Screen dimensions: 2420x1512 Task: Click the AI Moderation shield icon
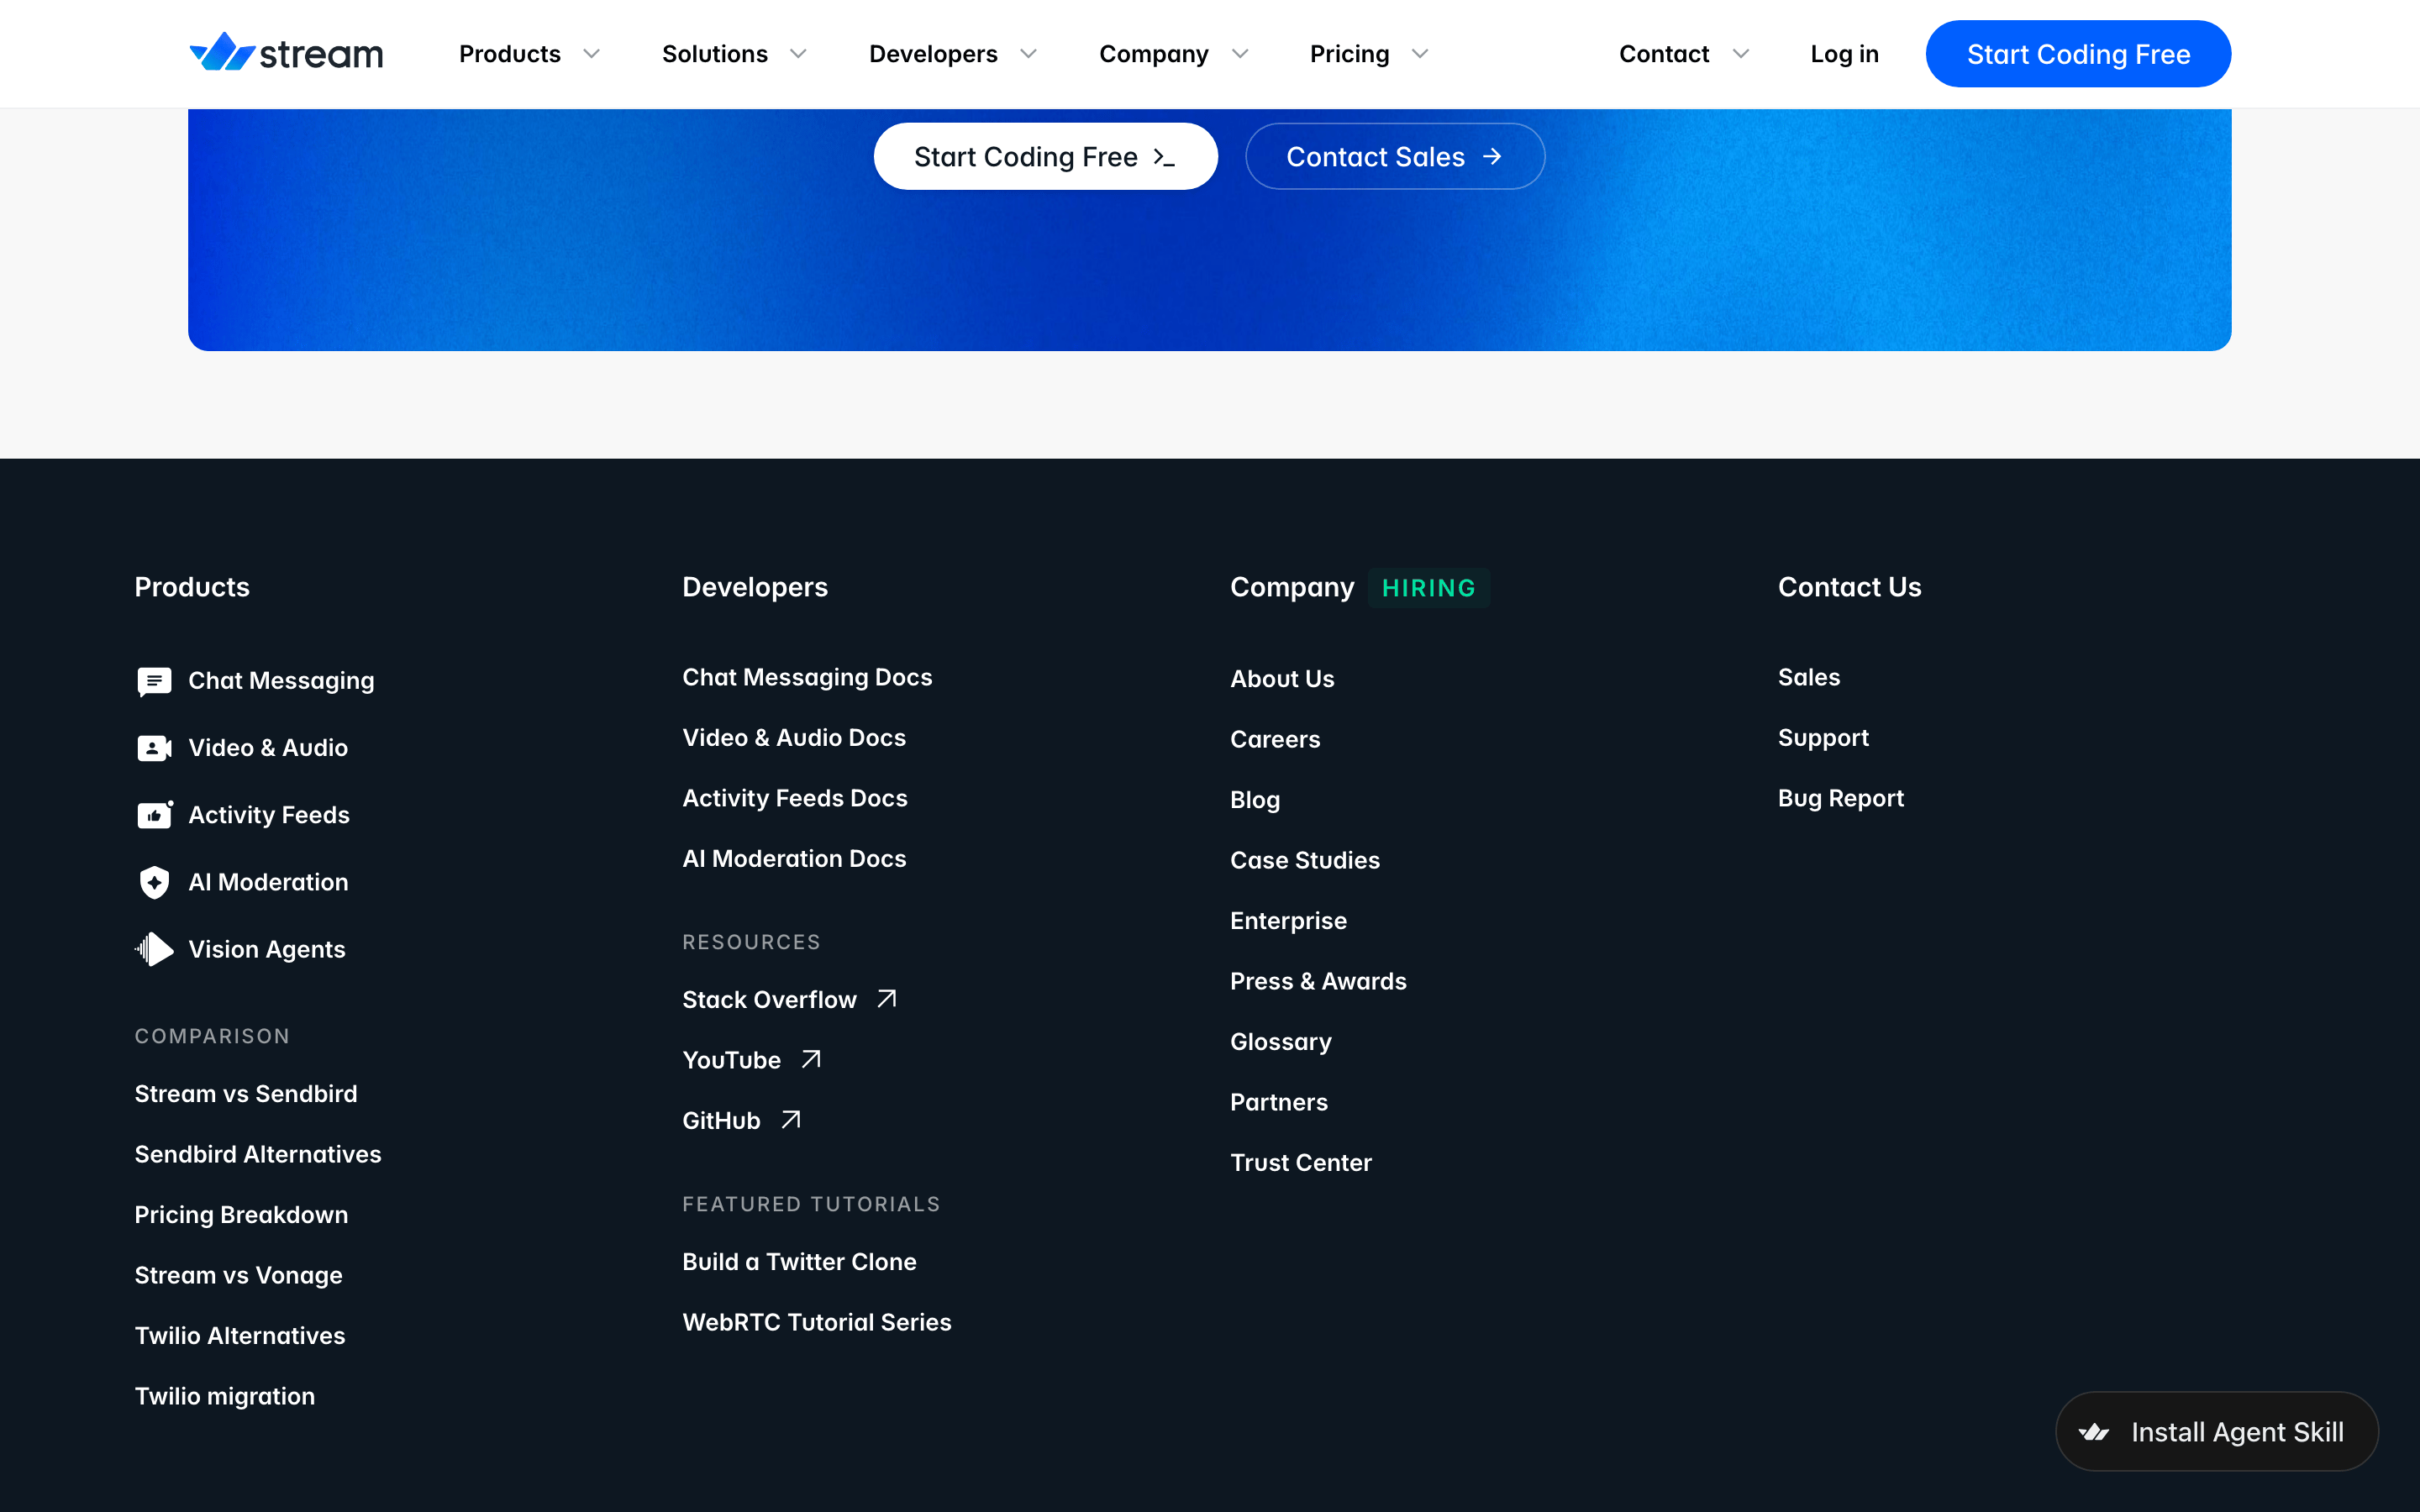point(154,882)
